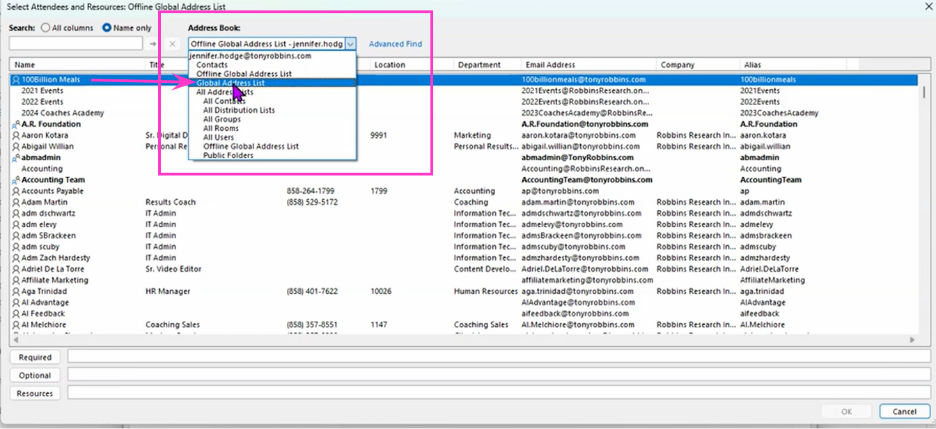Screen dimensions: 936x429
Task: Click the Resources input field
Action: point(498,393)
